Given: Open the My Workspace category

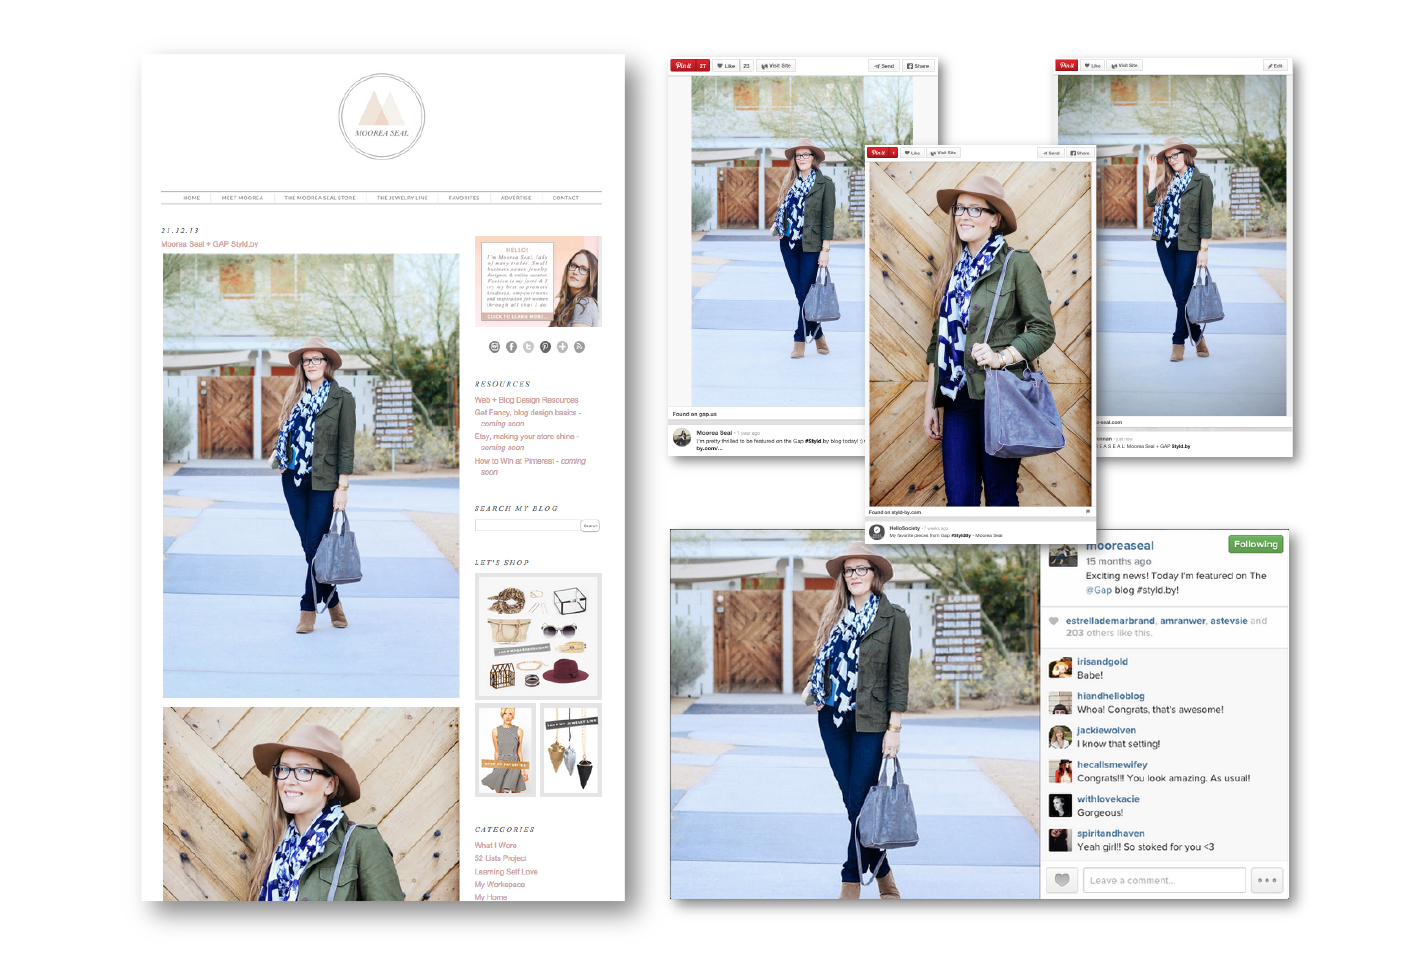Looking at the screenshot, I should coord(500,884).
